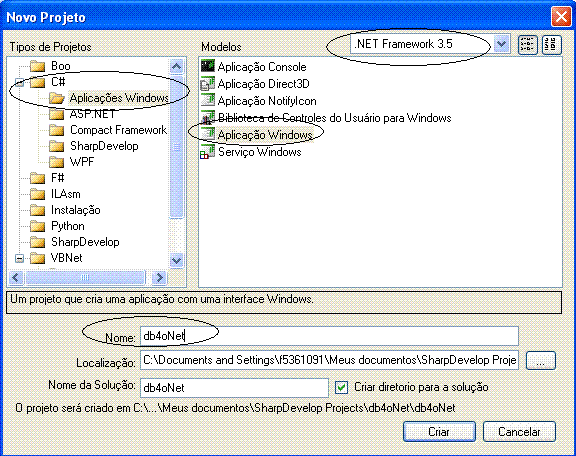This screenshot has height=456, width=576.
Task: Click the Criar button
Action: [439, 431]
